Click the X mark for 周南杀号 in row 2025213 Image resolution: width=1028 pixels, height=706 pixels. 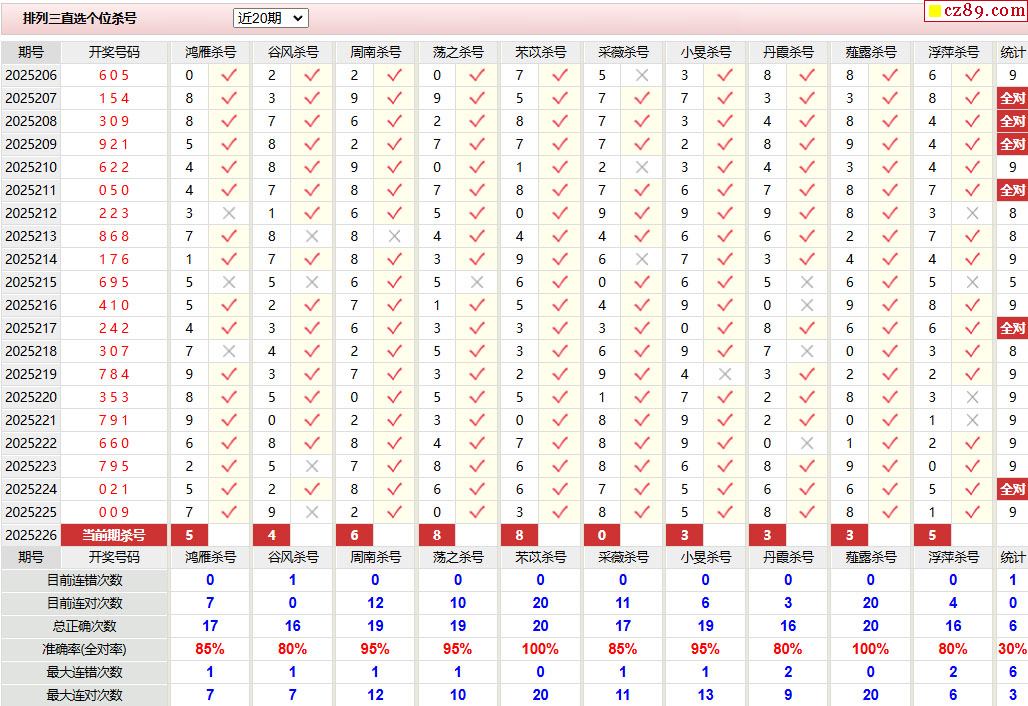click(394, 236)
